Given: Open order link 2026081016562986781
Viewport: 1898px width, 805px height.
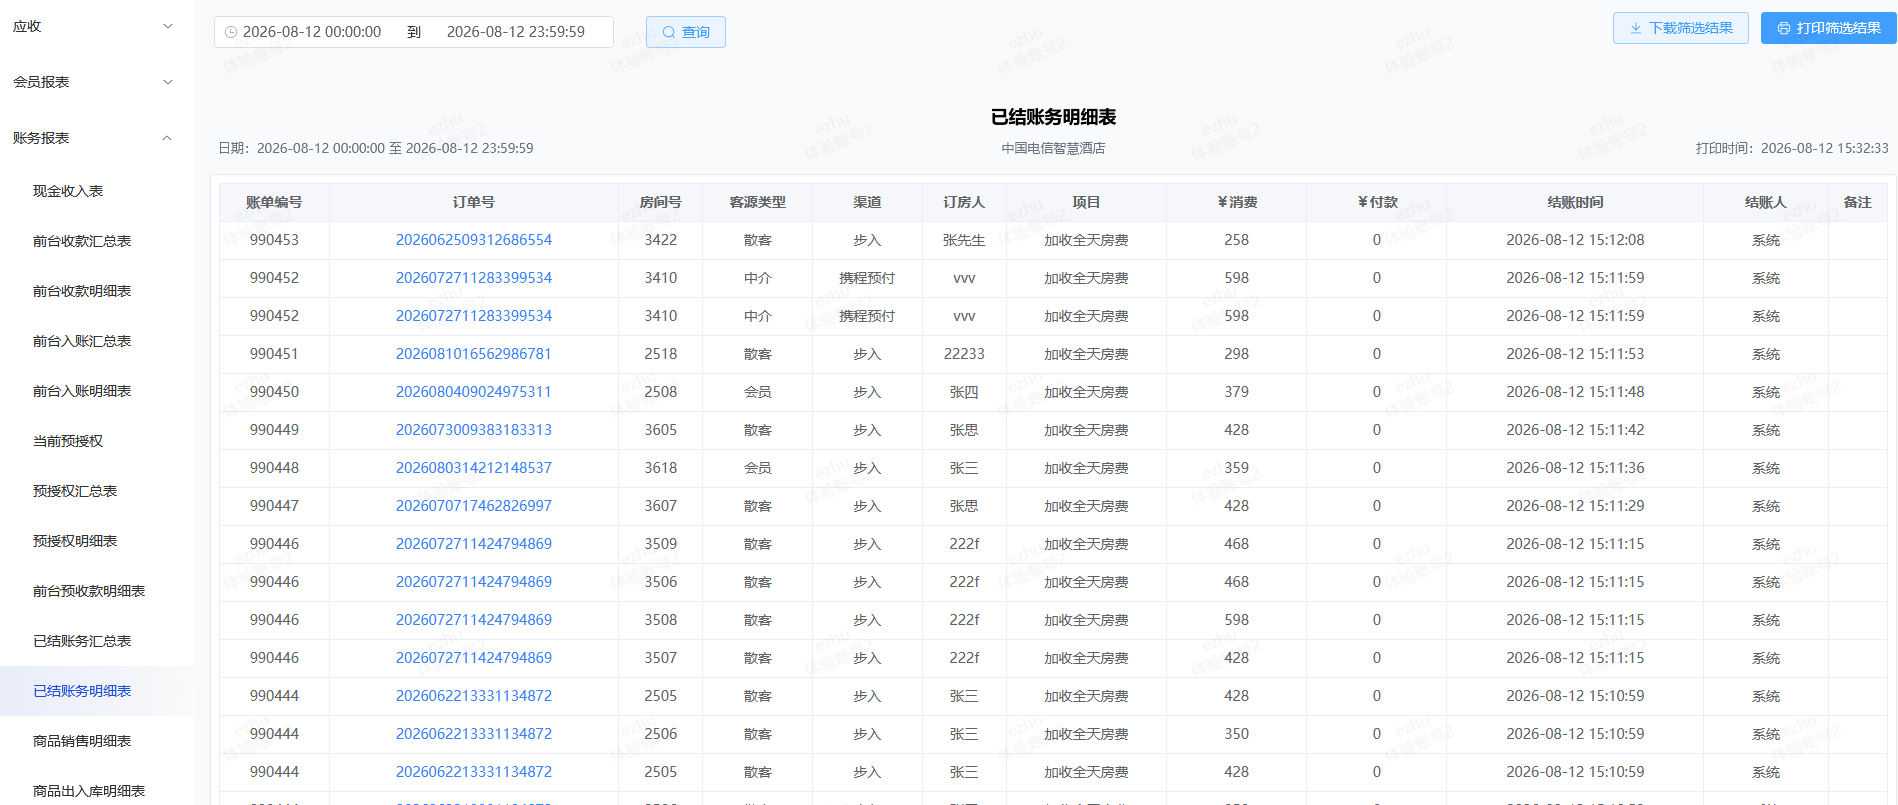Looking at the screenshot, I should 474,354.
